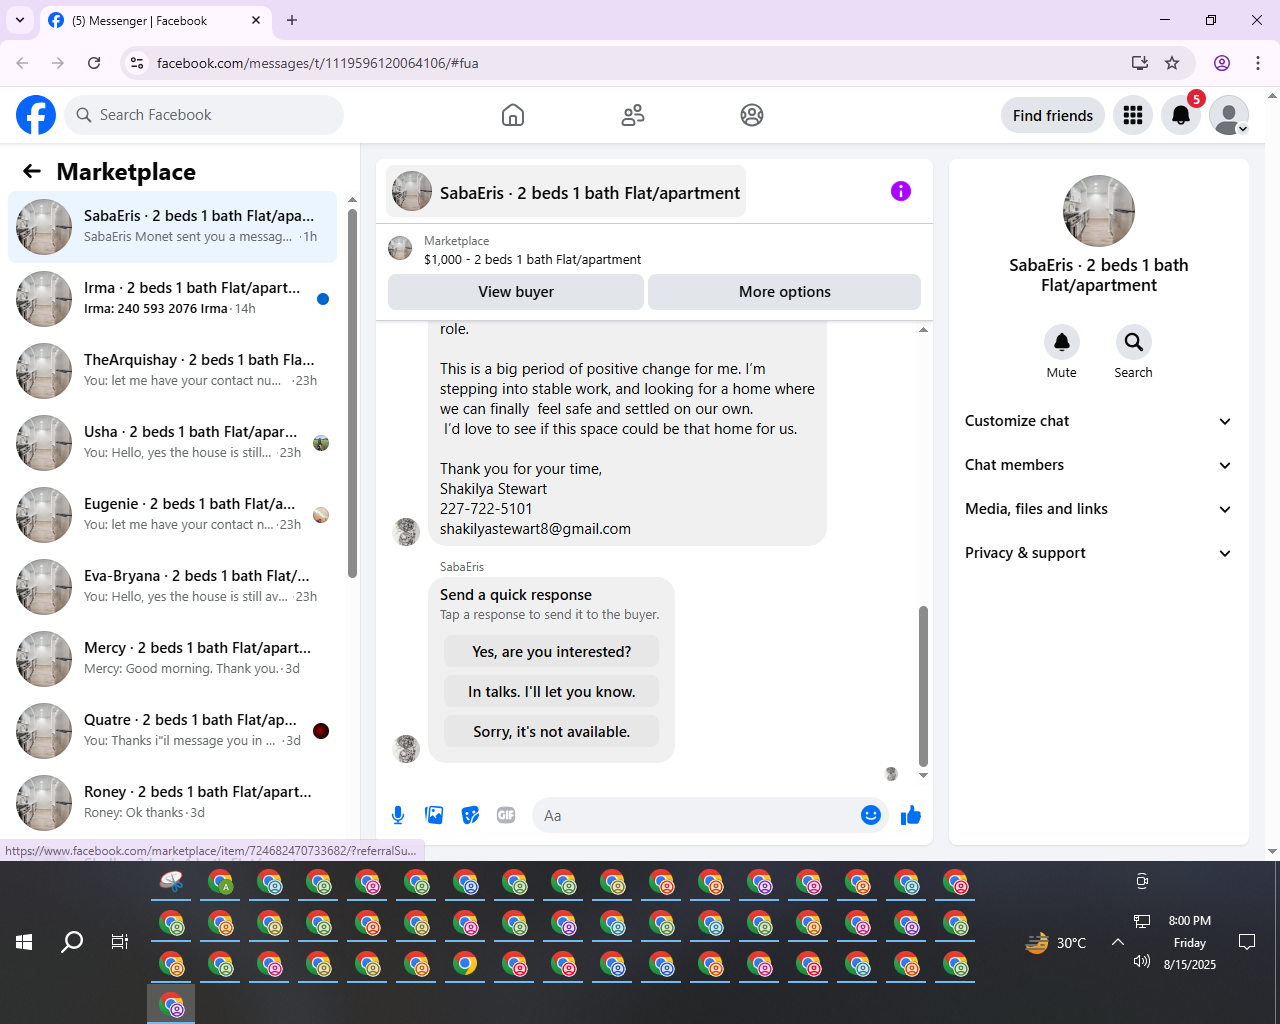
Task: Open the Facebook logo home link
Action: coord(36,115)
